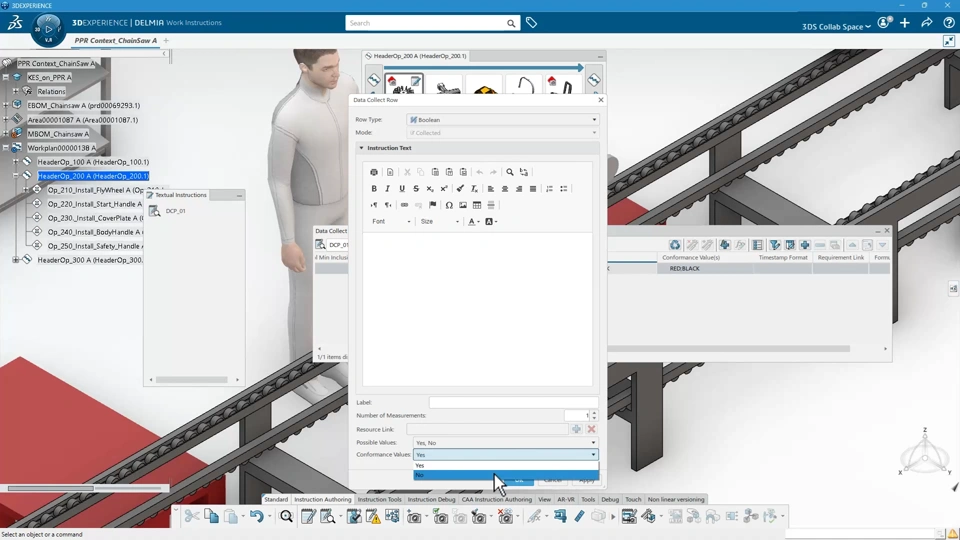Click the help question mark icon
This screenshot has height=540, width=960.
(948, 23)
